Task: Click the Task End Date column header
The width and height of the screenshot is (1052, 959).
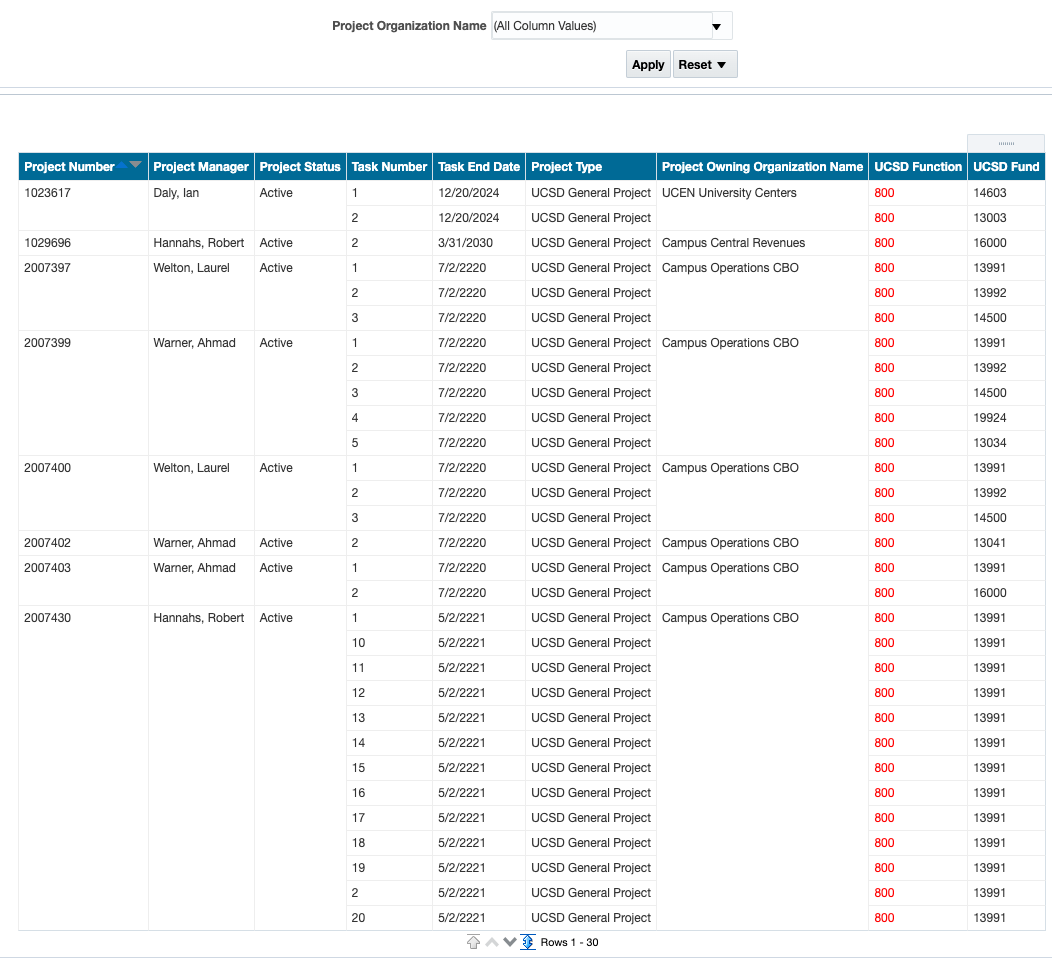Action: point(478,167)
